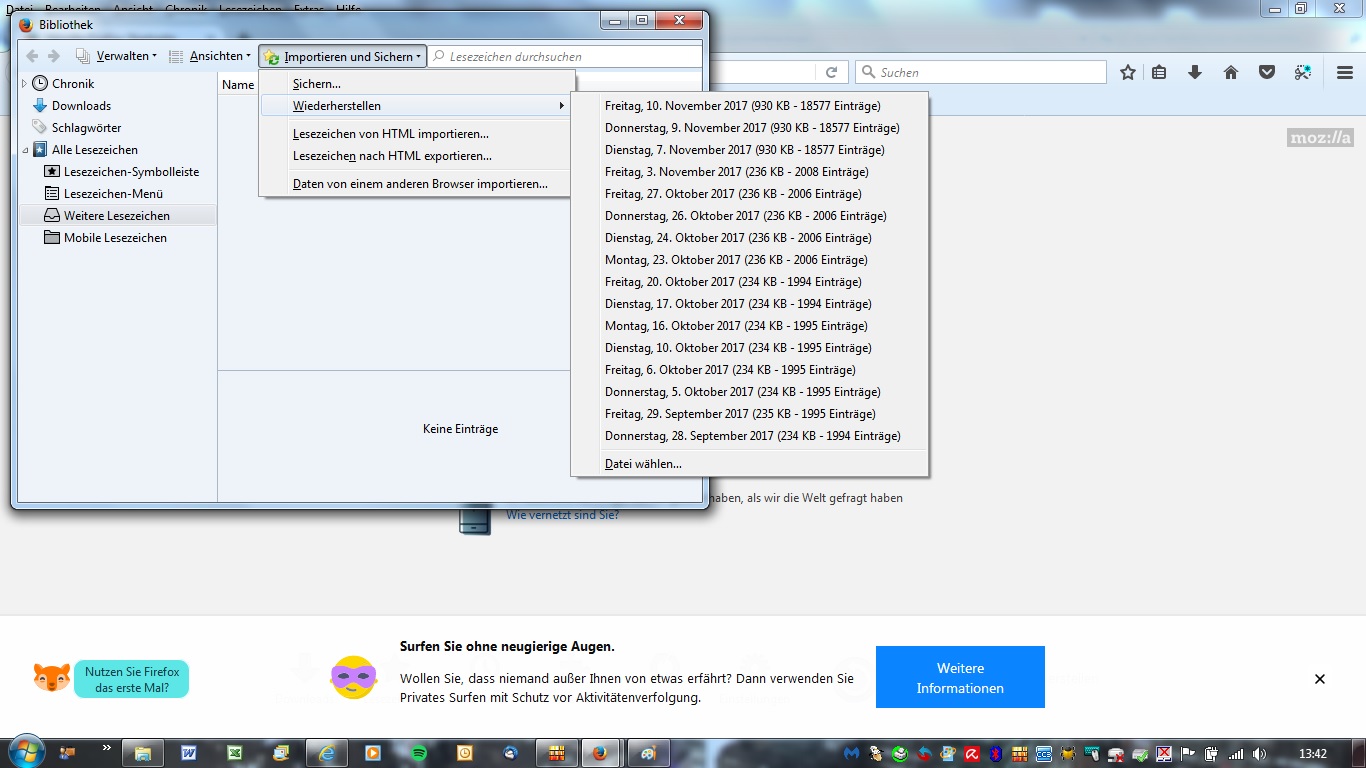Open Microsoft Word from the taskbar
The height and width of the screenshot is (768, 1366).
pyautogui.click(x=189, y=753)
